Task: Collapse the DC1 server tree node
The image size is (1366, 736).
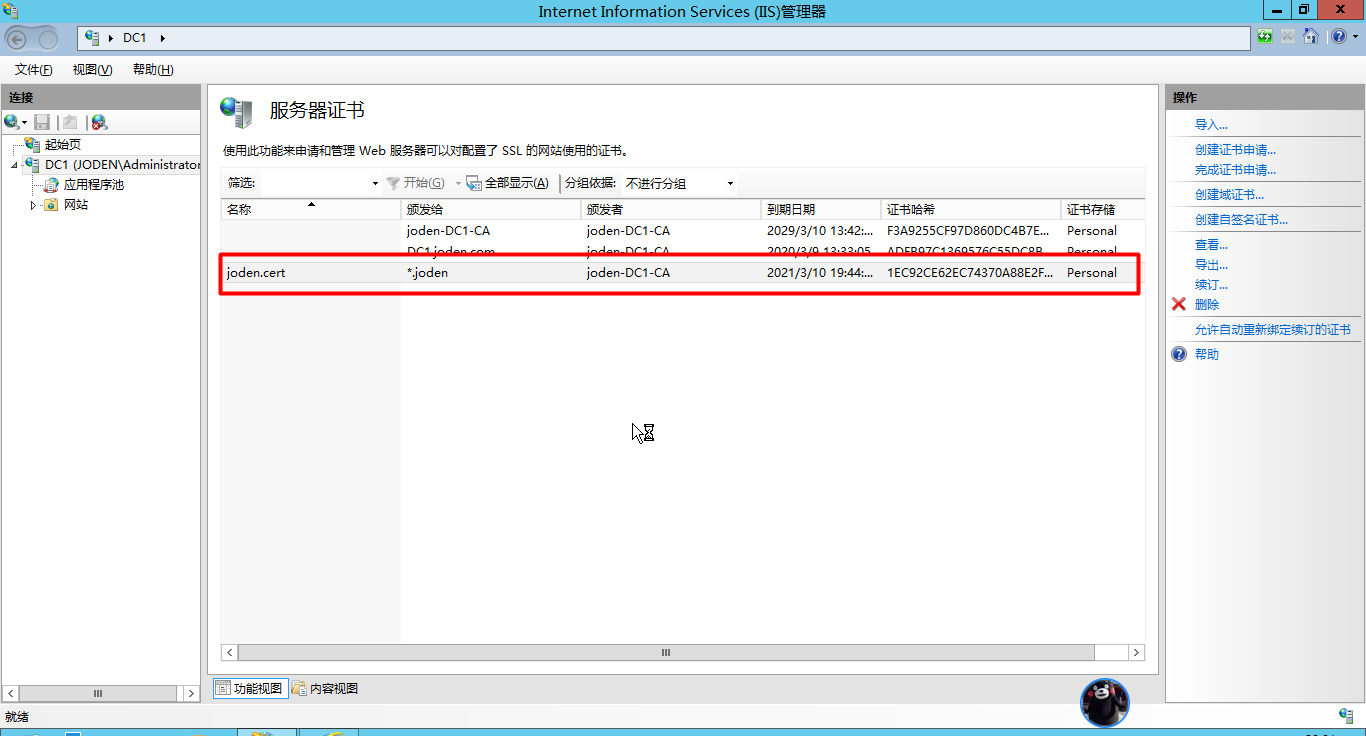Action: click(x=15, y=165)
